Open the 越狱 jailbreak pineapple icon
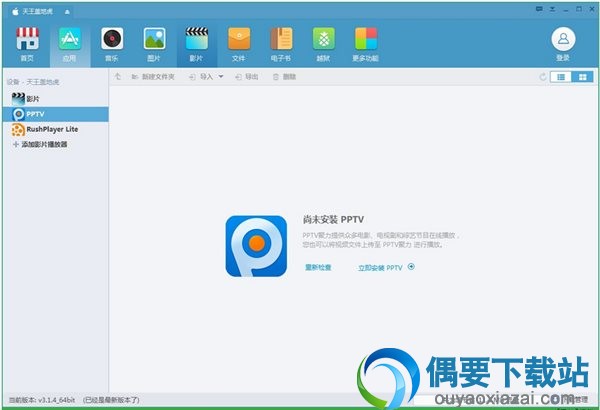The width and height of the screenshot is (600, 410). coord(324,44)
